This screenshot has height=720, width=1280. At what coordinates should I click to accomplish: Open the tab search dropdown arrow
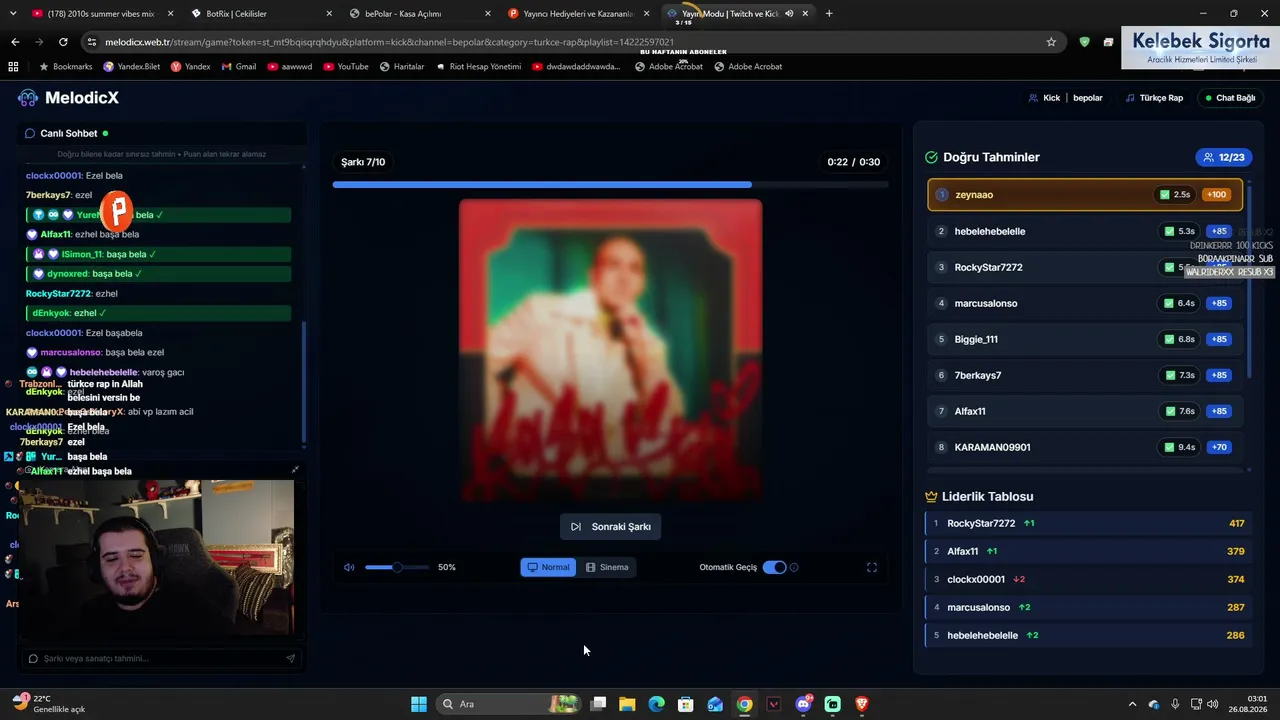point(13,14)
